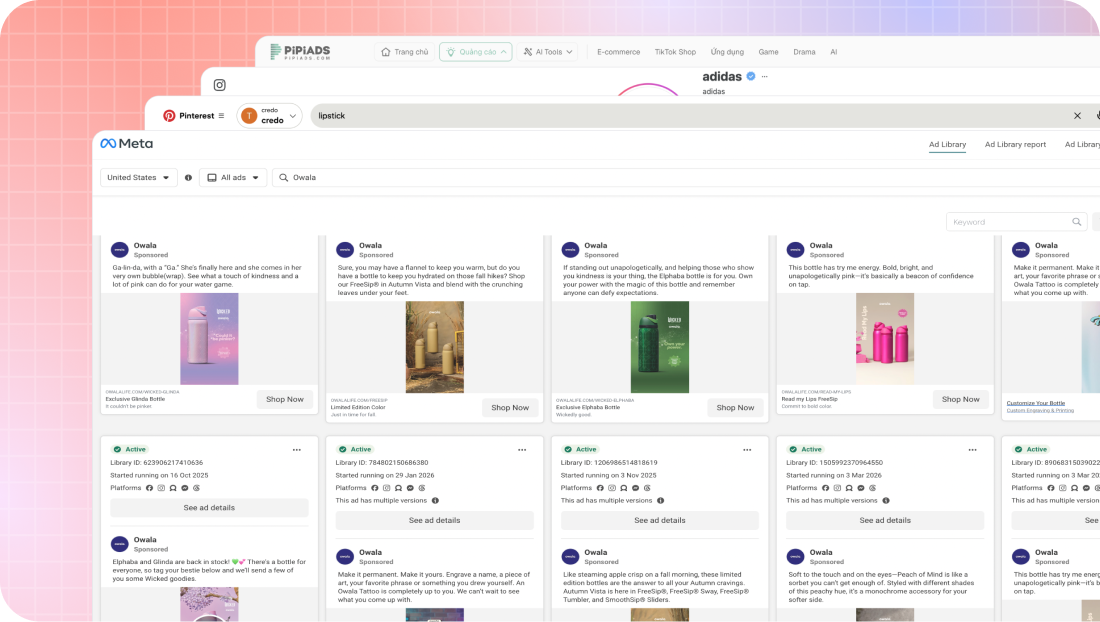1100x622 pixels.
Task: Click multiple versions info icon for ad 1505992370964550
Action: coord(885,501)
